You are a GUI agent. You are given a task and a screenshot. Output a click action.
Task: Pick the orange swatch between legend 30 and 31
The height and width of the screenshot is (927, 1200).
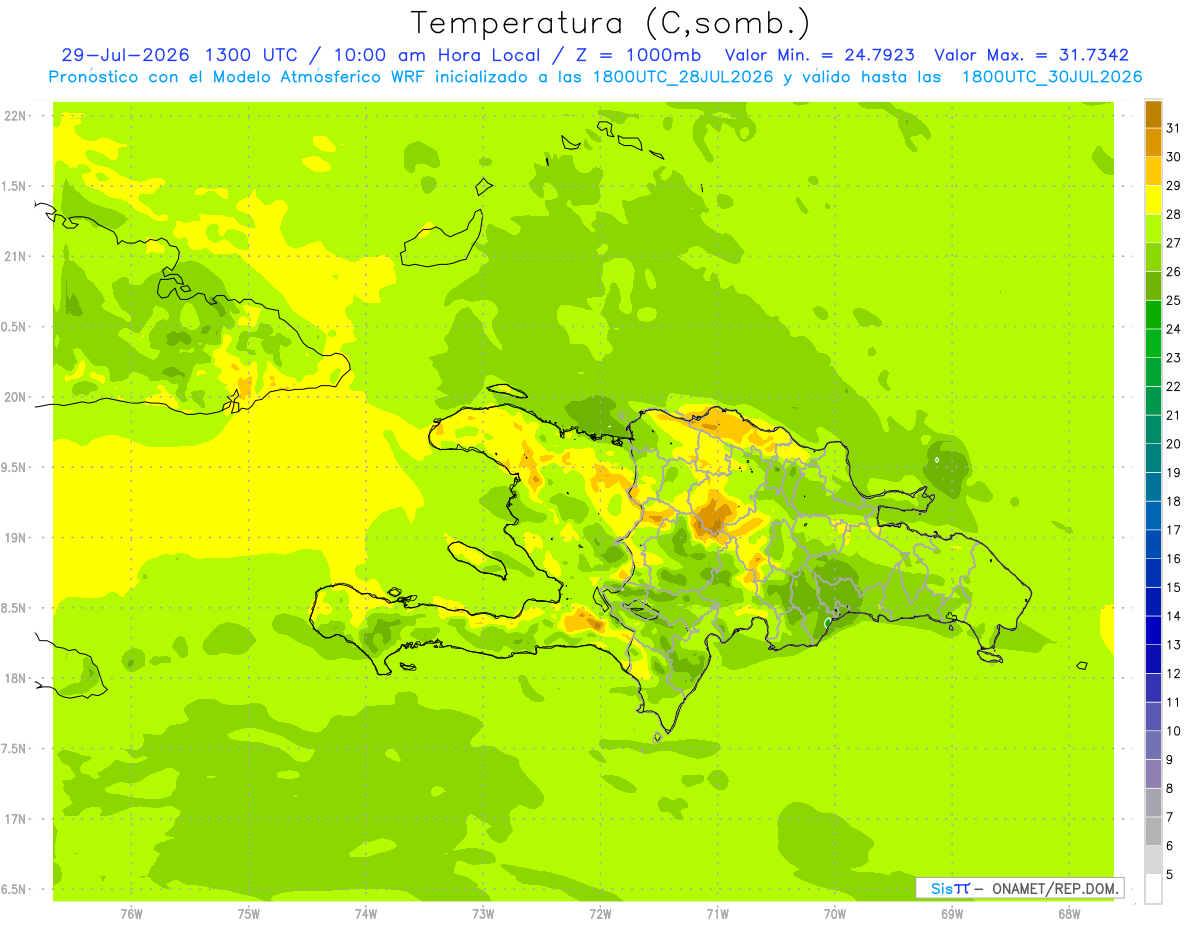(1153, 142)
